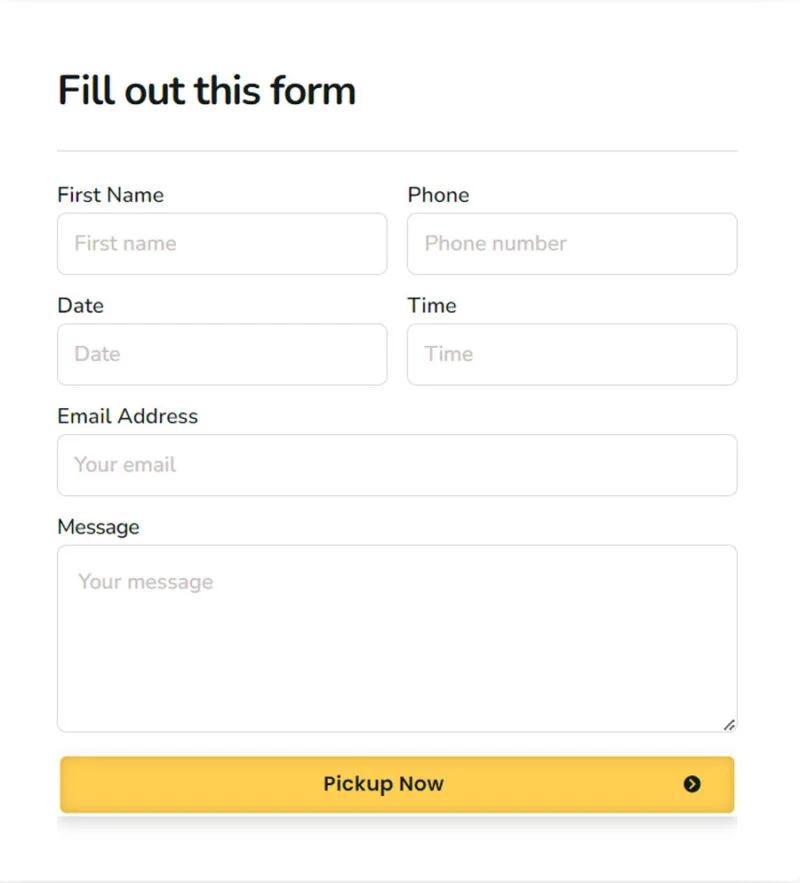Focus the Phone number input field
The image size is (800, 883).
click(572, 244)
